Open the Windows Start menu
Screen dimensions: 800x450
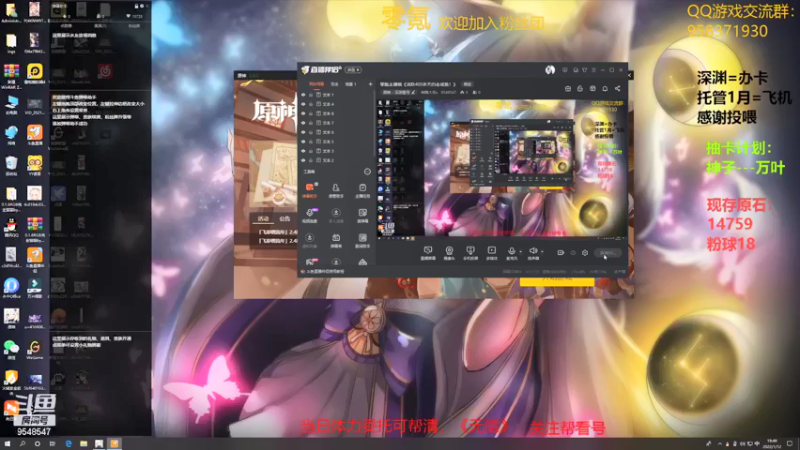tap(7, 444)
